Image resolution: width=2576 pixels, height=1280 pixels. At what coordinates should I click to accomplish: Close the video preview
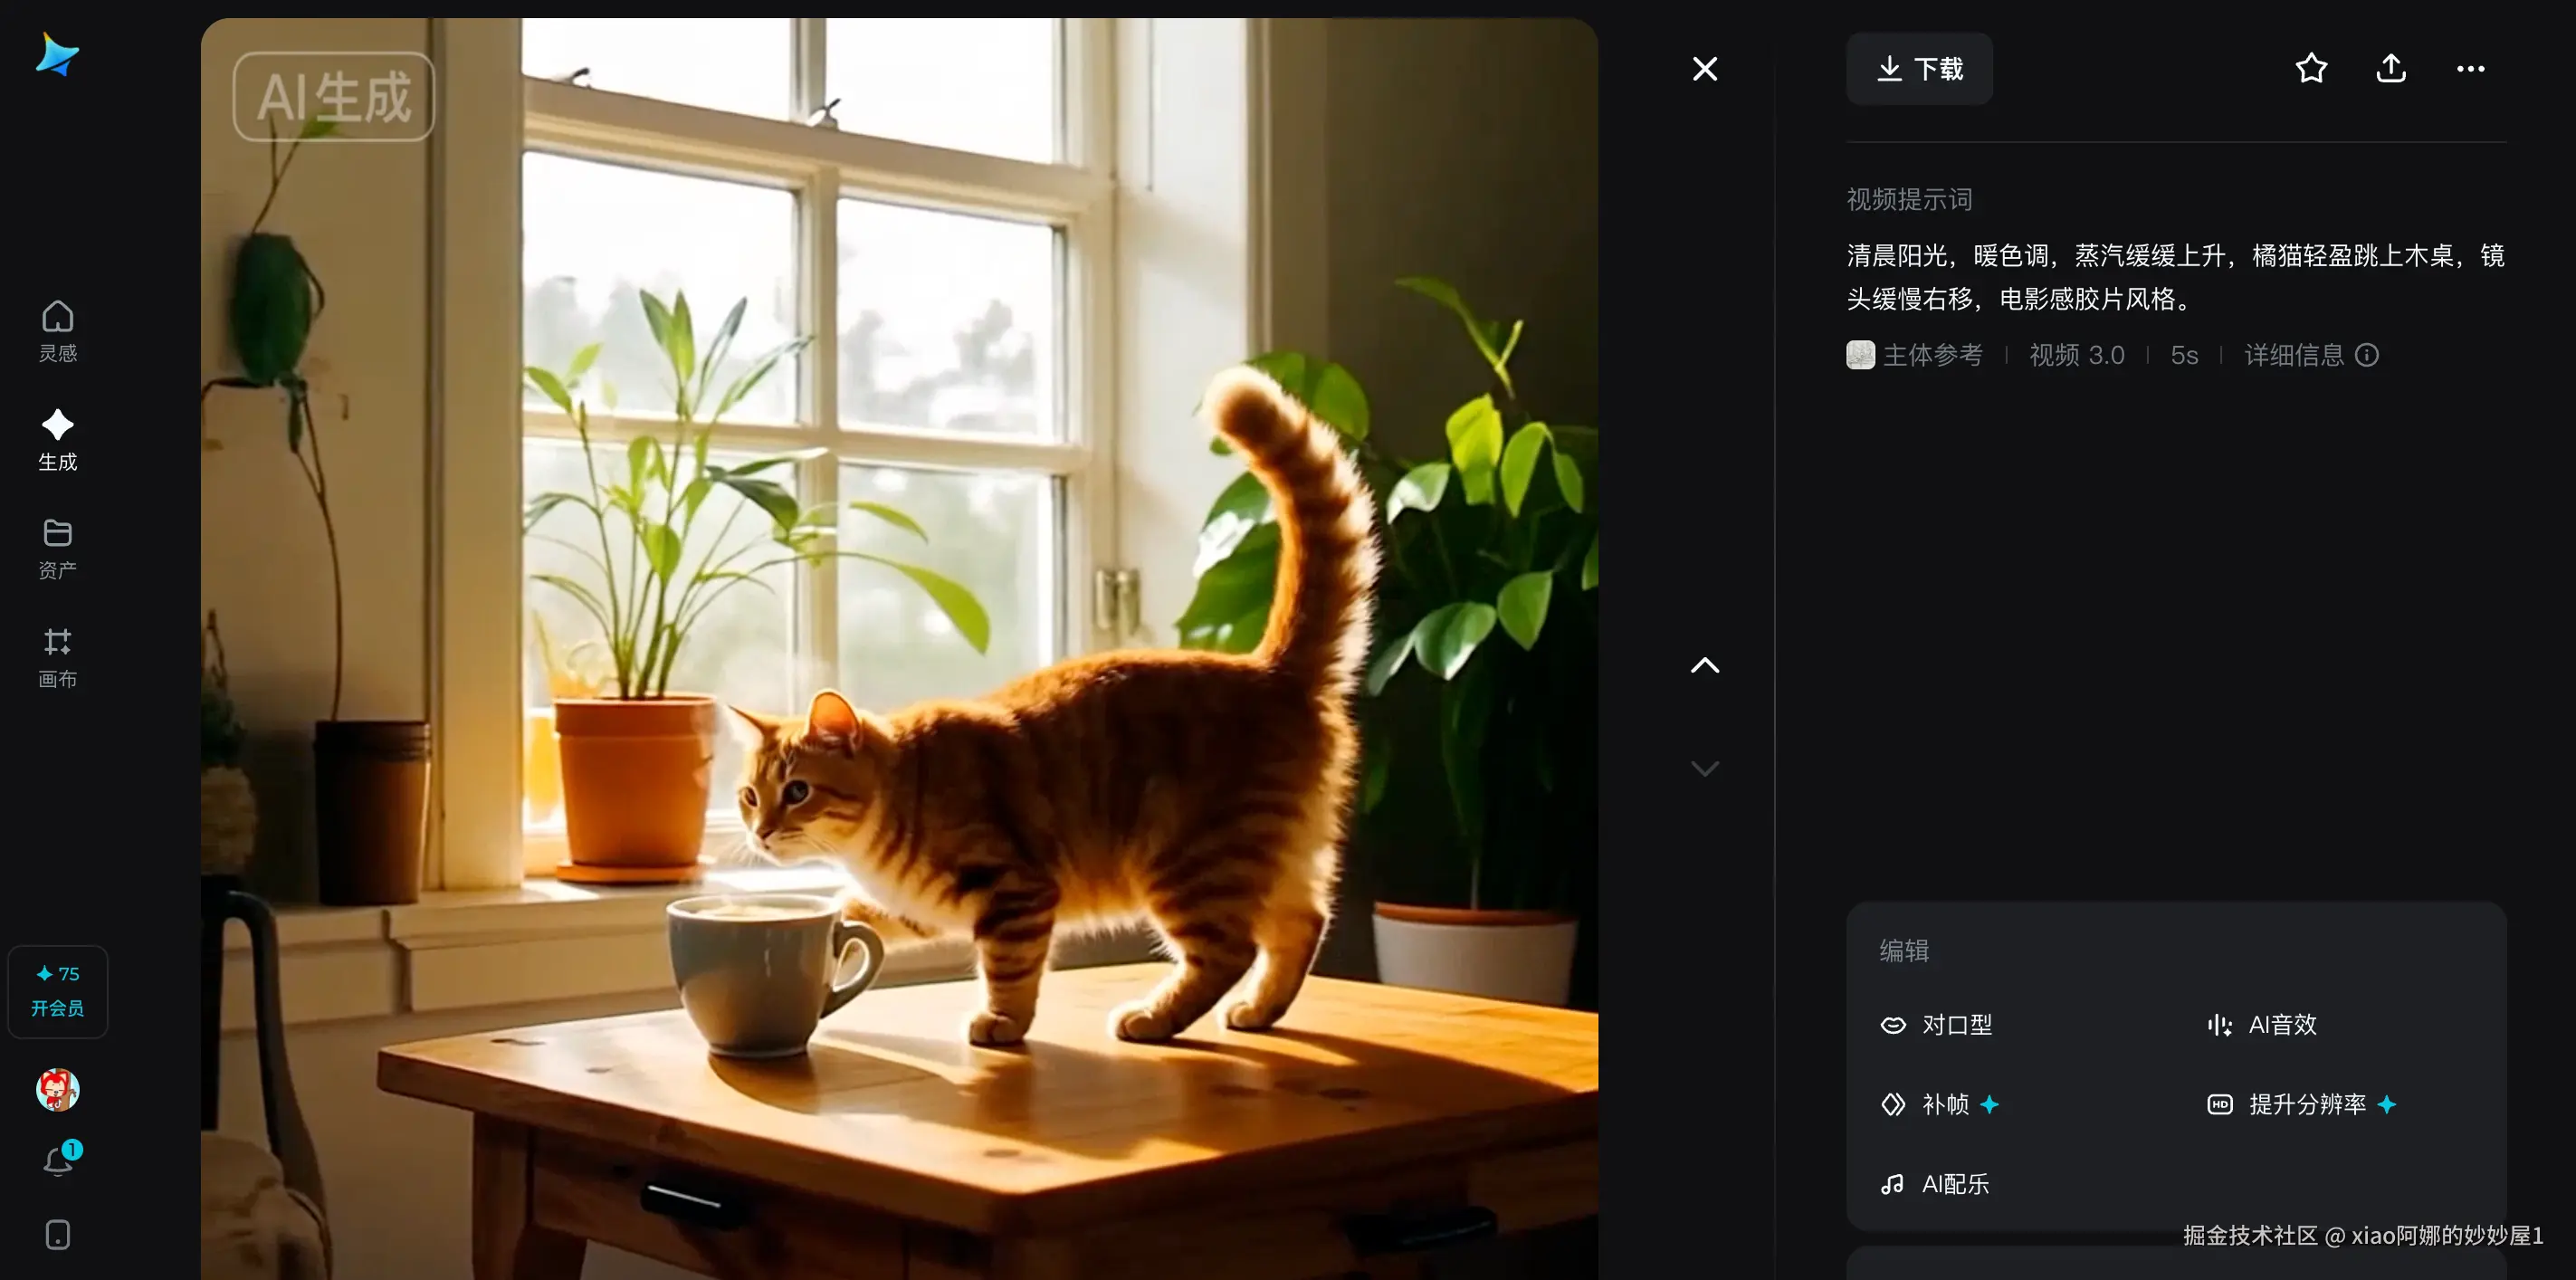1704,69
